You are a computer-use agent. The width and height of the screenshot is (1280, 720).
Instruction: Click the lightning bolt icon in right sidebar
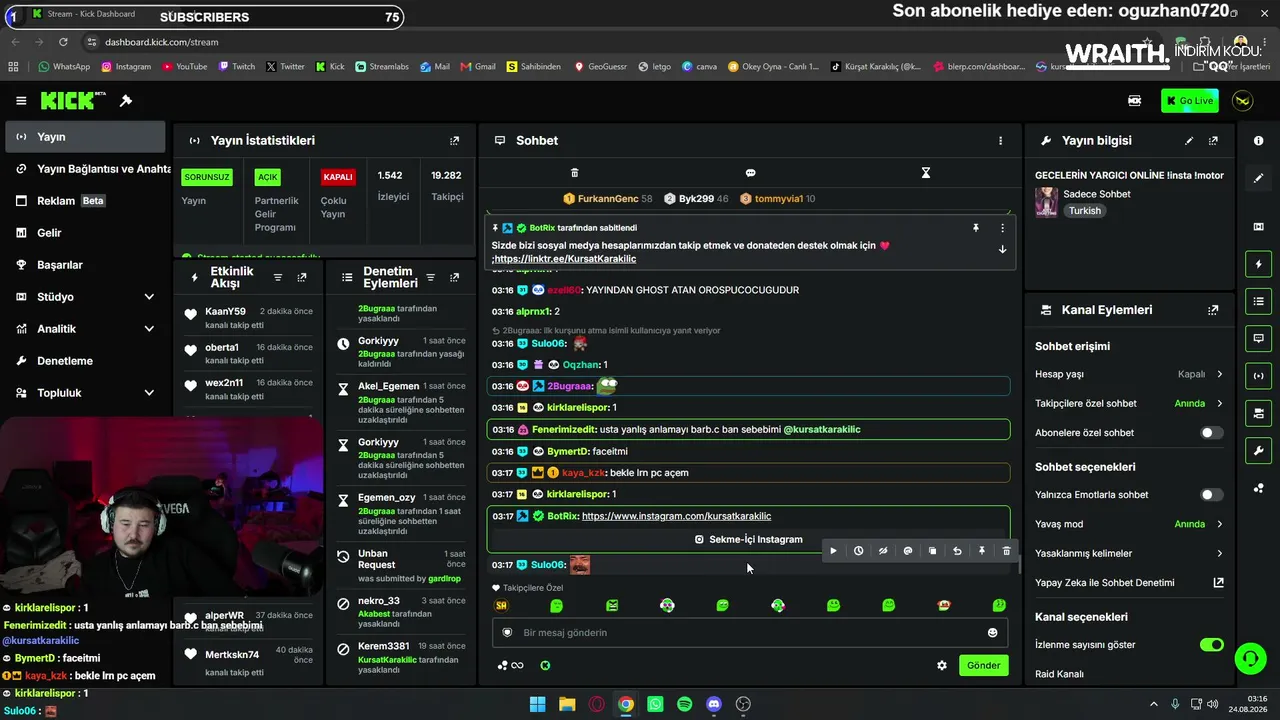tap(1258, 264)
